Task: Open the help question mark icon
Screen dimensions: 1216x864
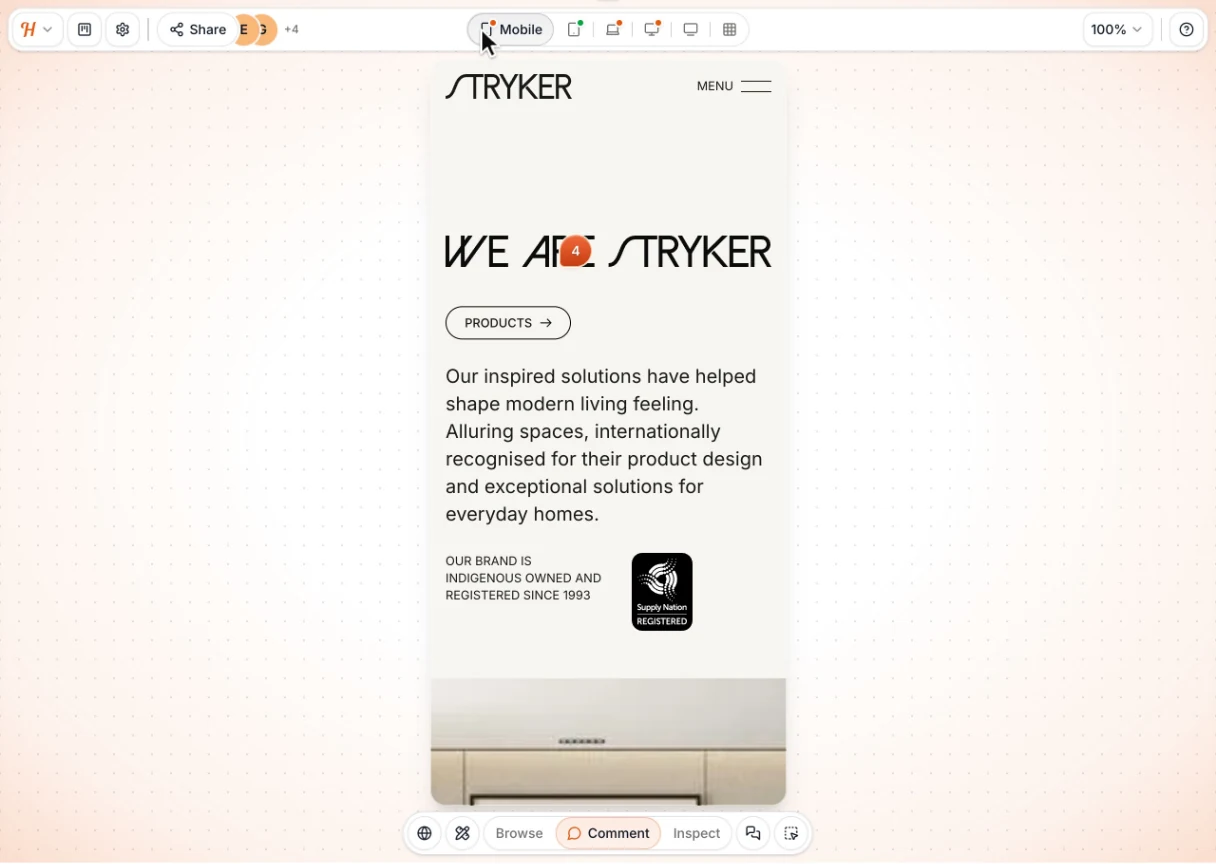Action: 1187,30
